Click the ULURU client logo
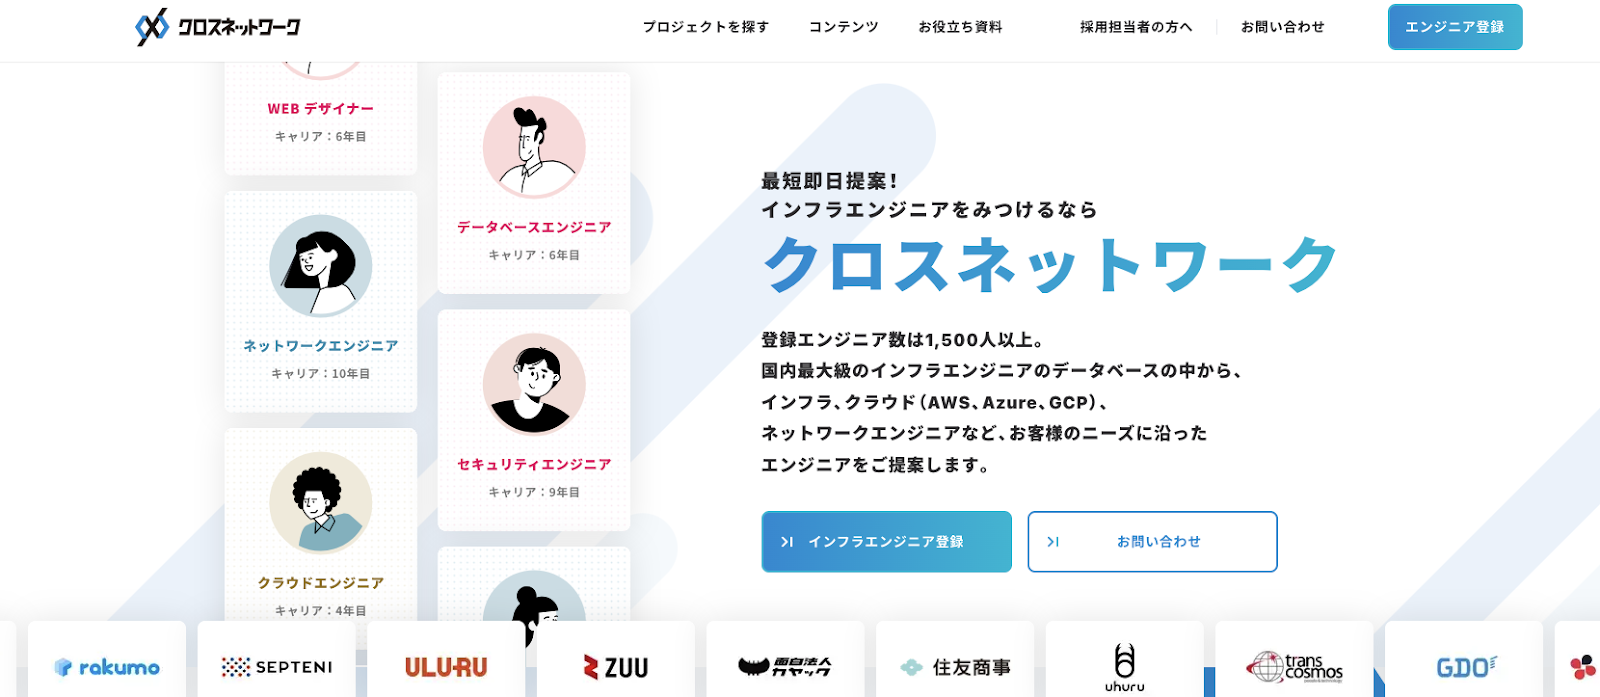Viewport: 1600px width, 697px height. 446,667
